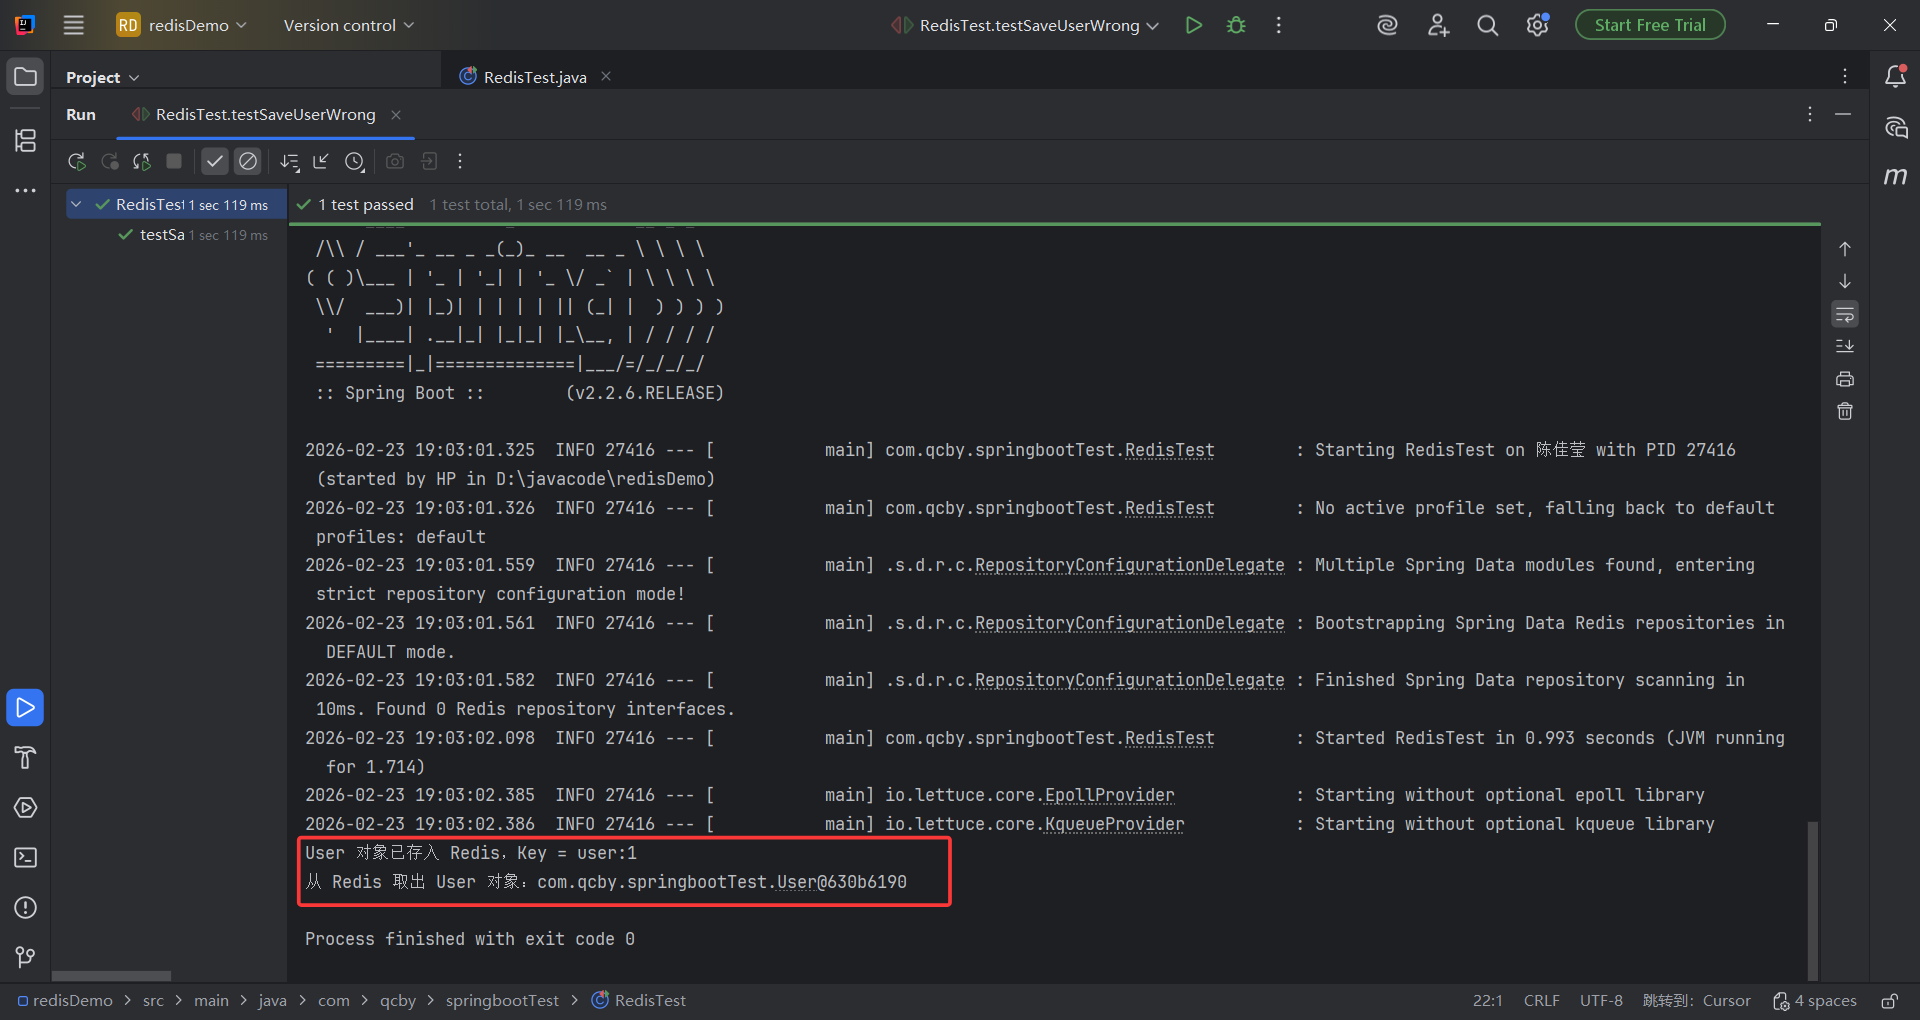Open the Version control dropdown
This screenshot has height=1020, width=1920.
coord(348,25)
